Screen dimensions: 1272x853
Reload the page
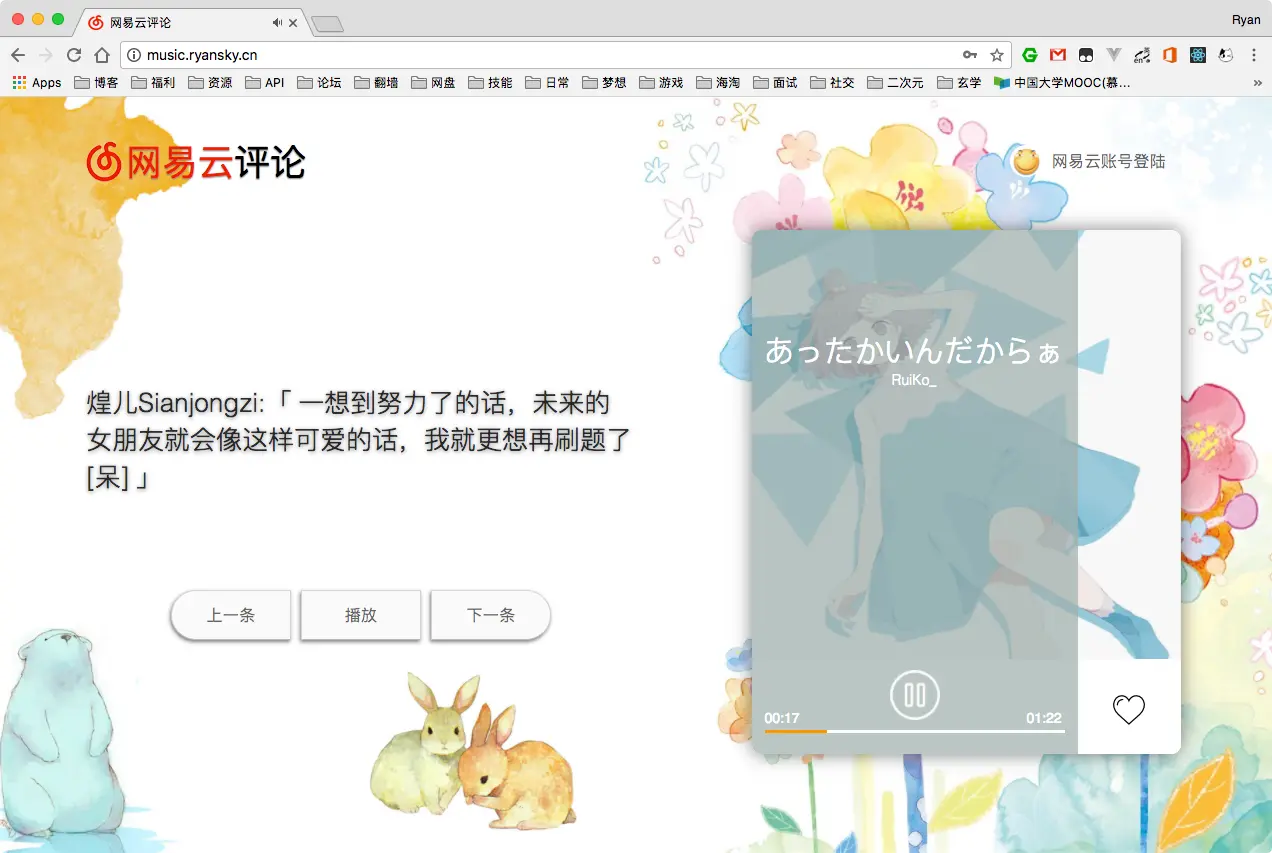(x=73, y=55)
